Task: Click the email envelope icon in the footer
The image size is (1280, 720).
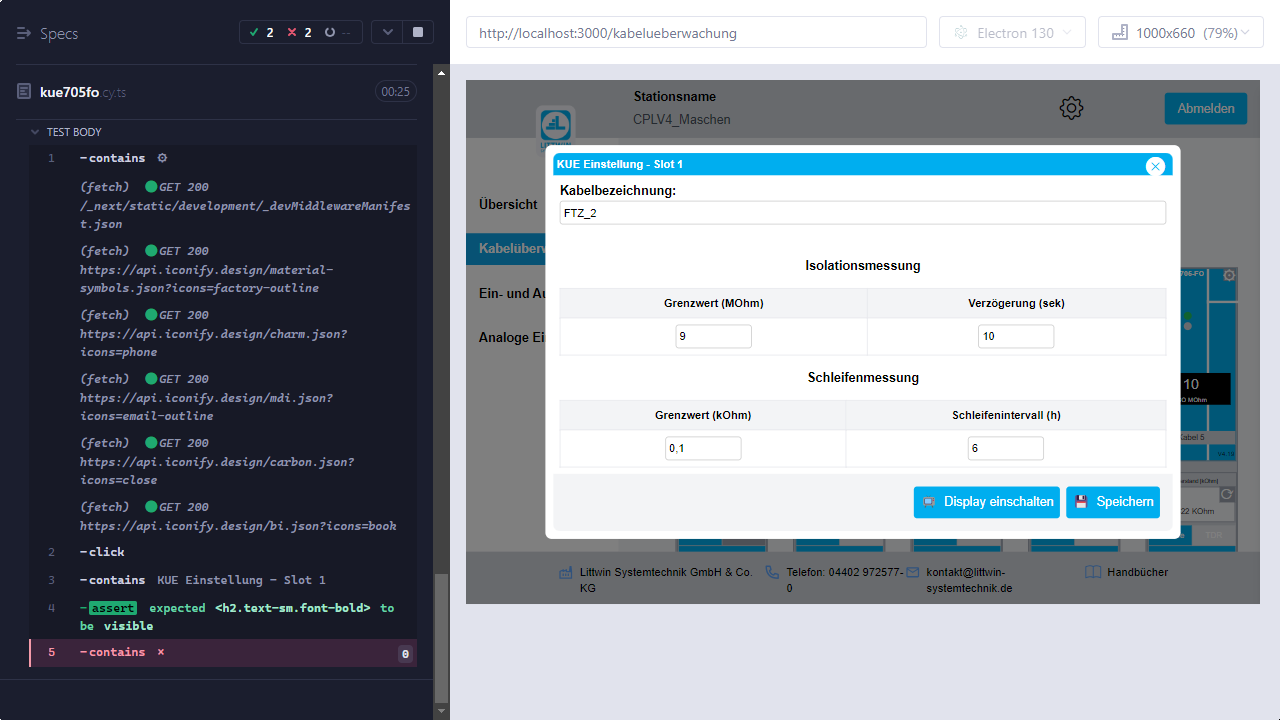Action: (912, 572)
